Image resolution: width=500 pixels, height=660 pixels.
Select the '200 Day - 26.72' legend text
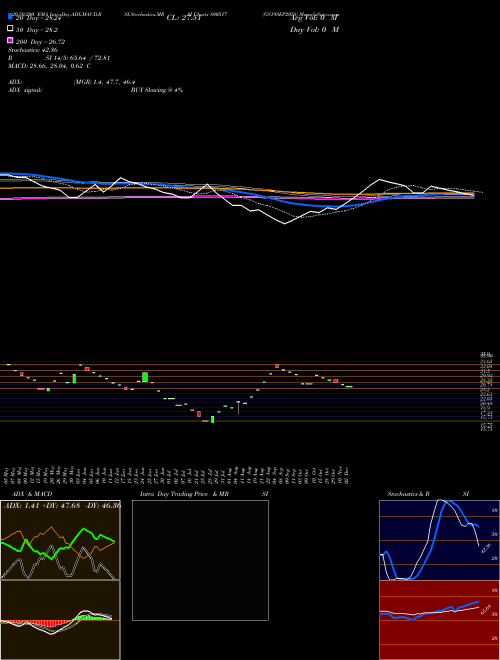coord(40,42)
